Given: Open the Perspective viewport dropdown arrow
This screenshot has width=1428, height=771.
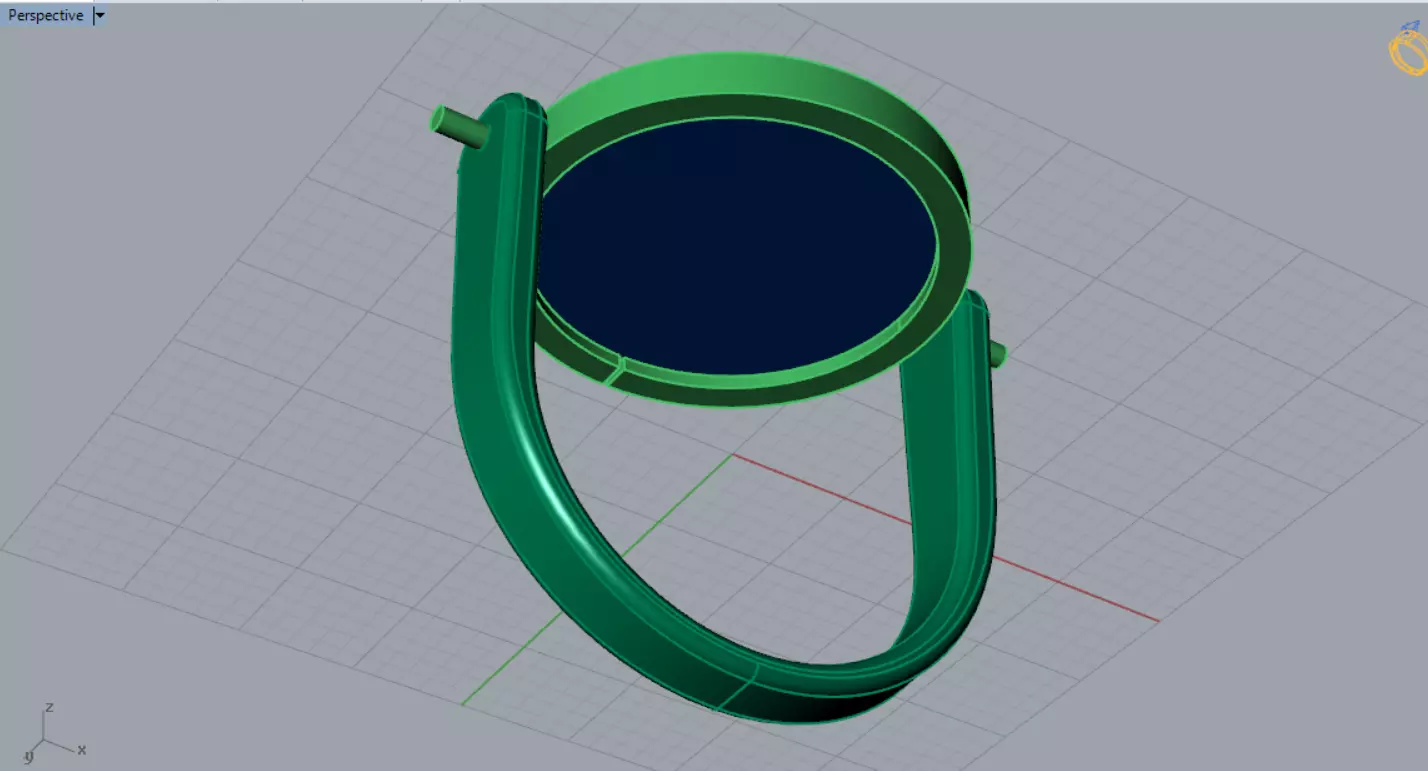Looking at the screenshot, I should click(99, 16).
